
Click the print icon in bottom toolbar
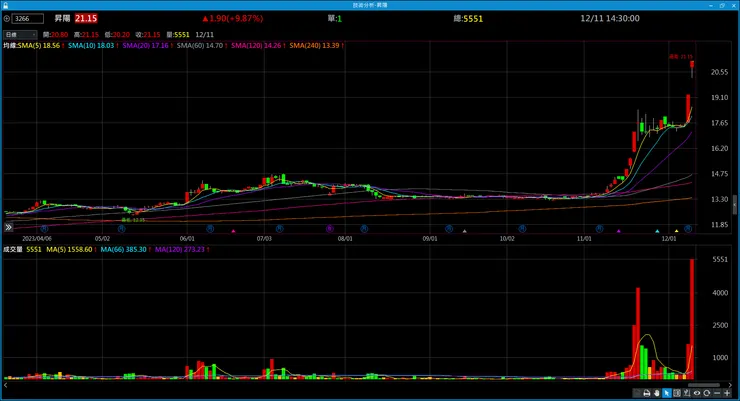pos(647,393)
